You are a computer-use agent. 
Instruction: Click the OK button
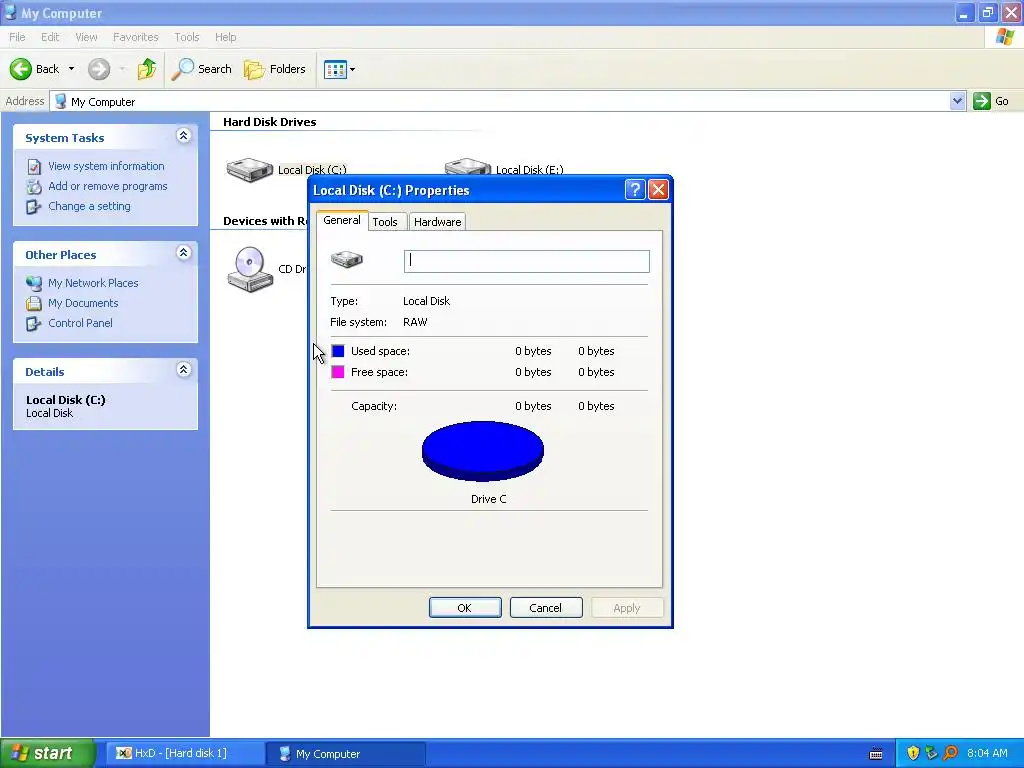pyautogui.click(x=465, y=607)
